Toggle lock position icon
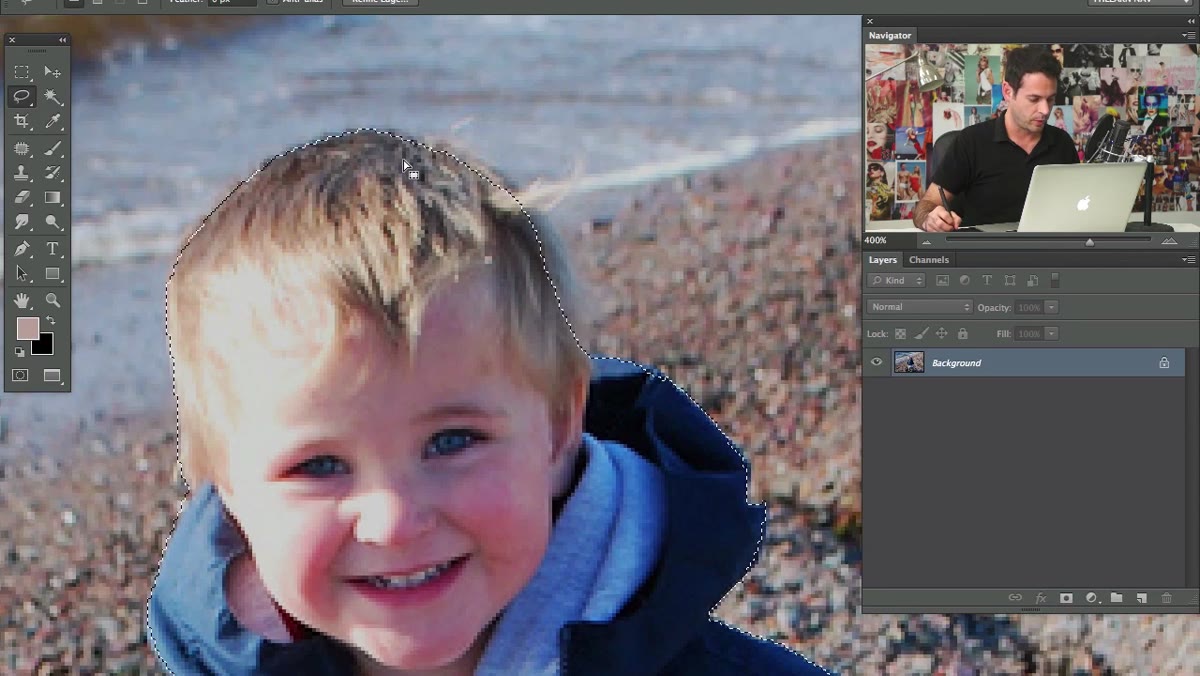Viewport: 1200px width, 676px height. (x=942, y=334)
